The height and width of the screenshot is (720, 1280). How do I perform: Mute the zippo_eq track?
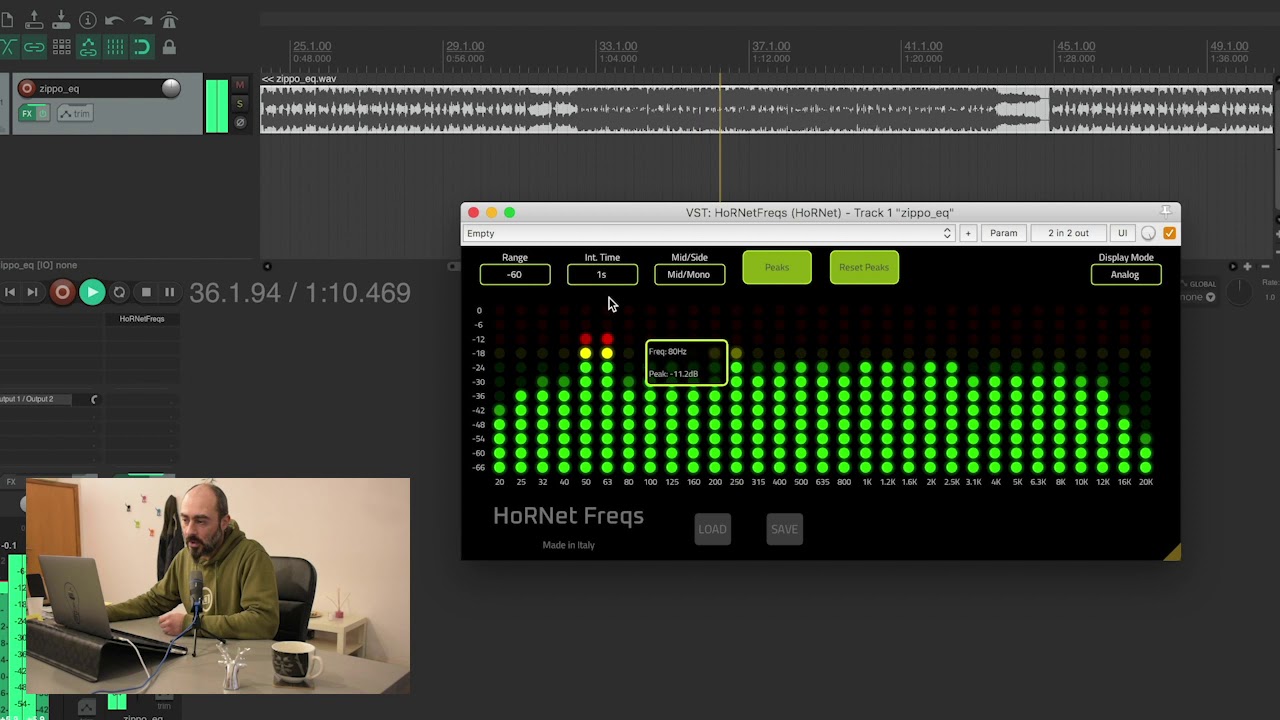[x=239, y=85]
